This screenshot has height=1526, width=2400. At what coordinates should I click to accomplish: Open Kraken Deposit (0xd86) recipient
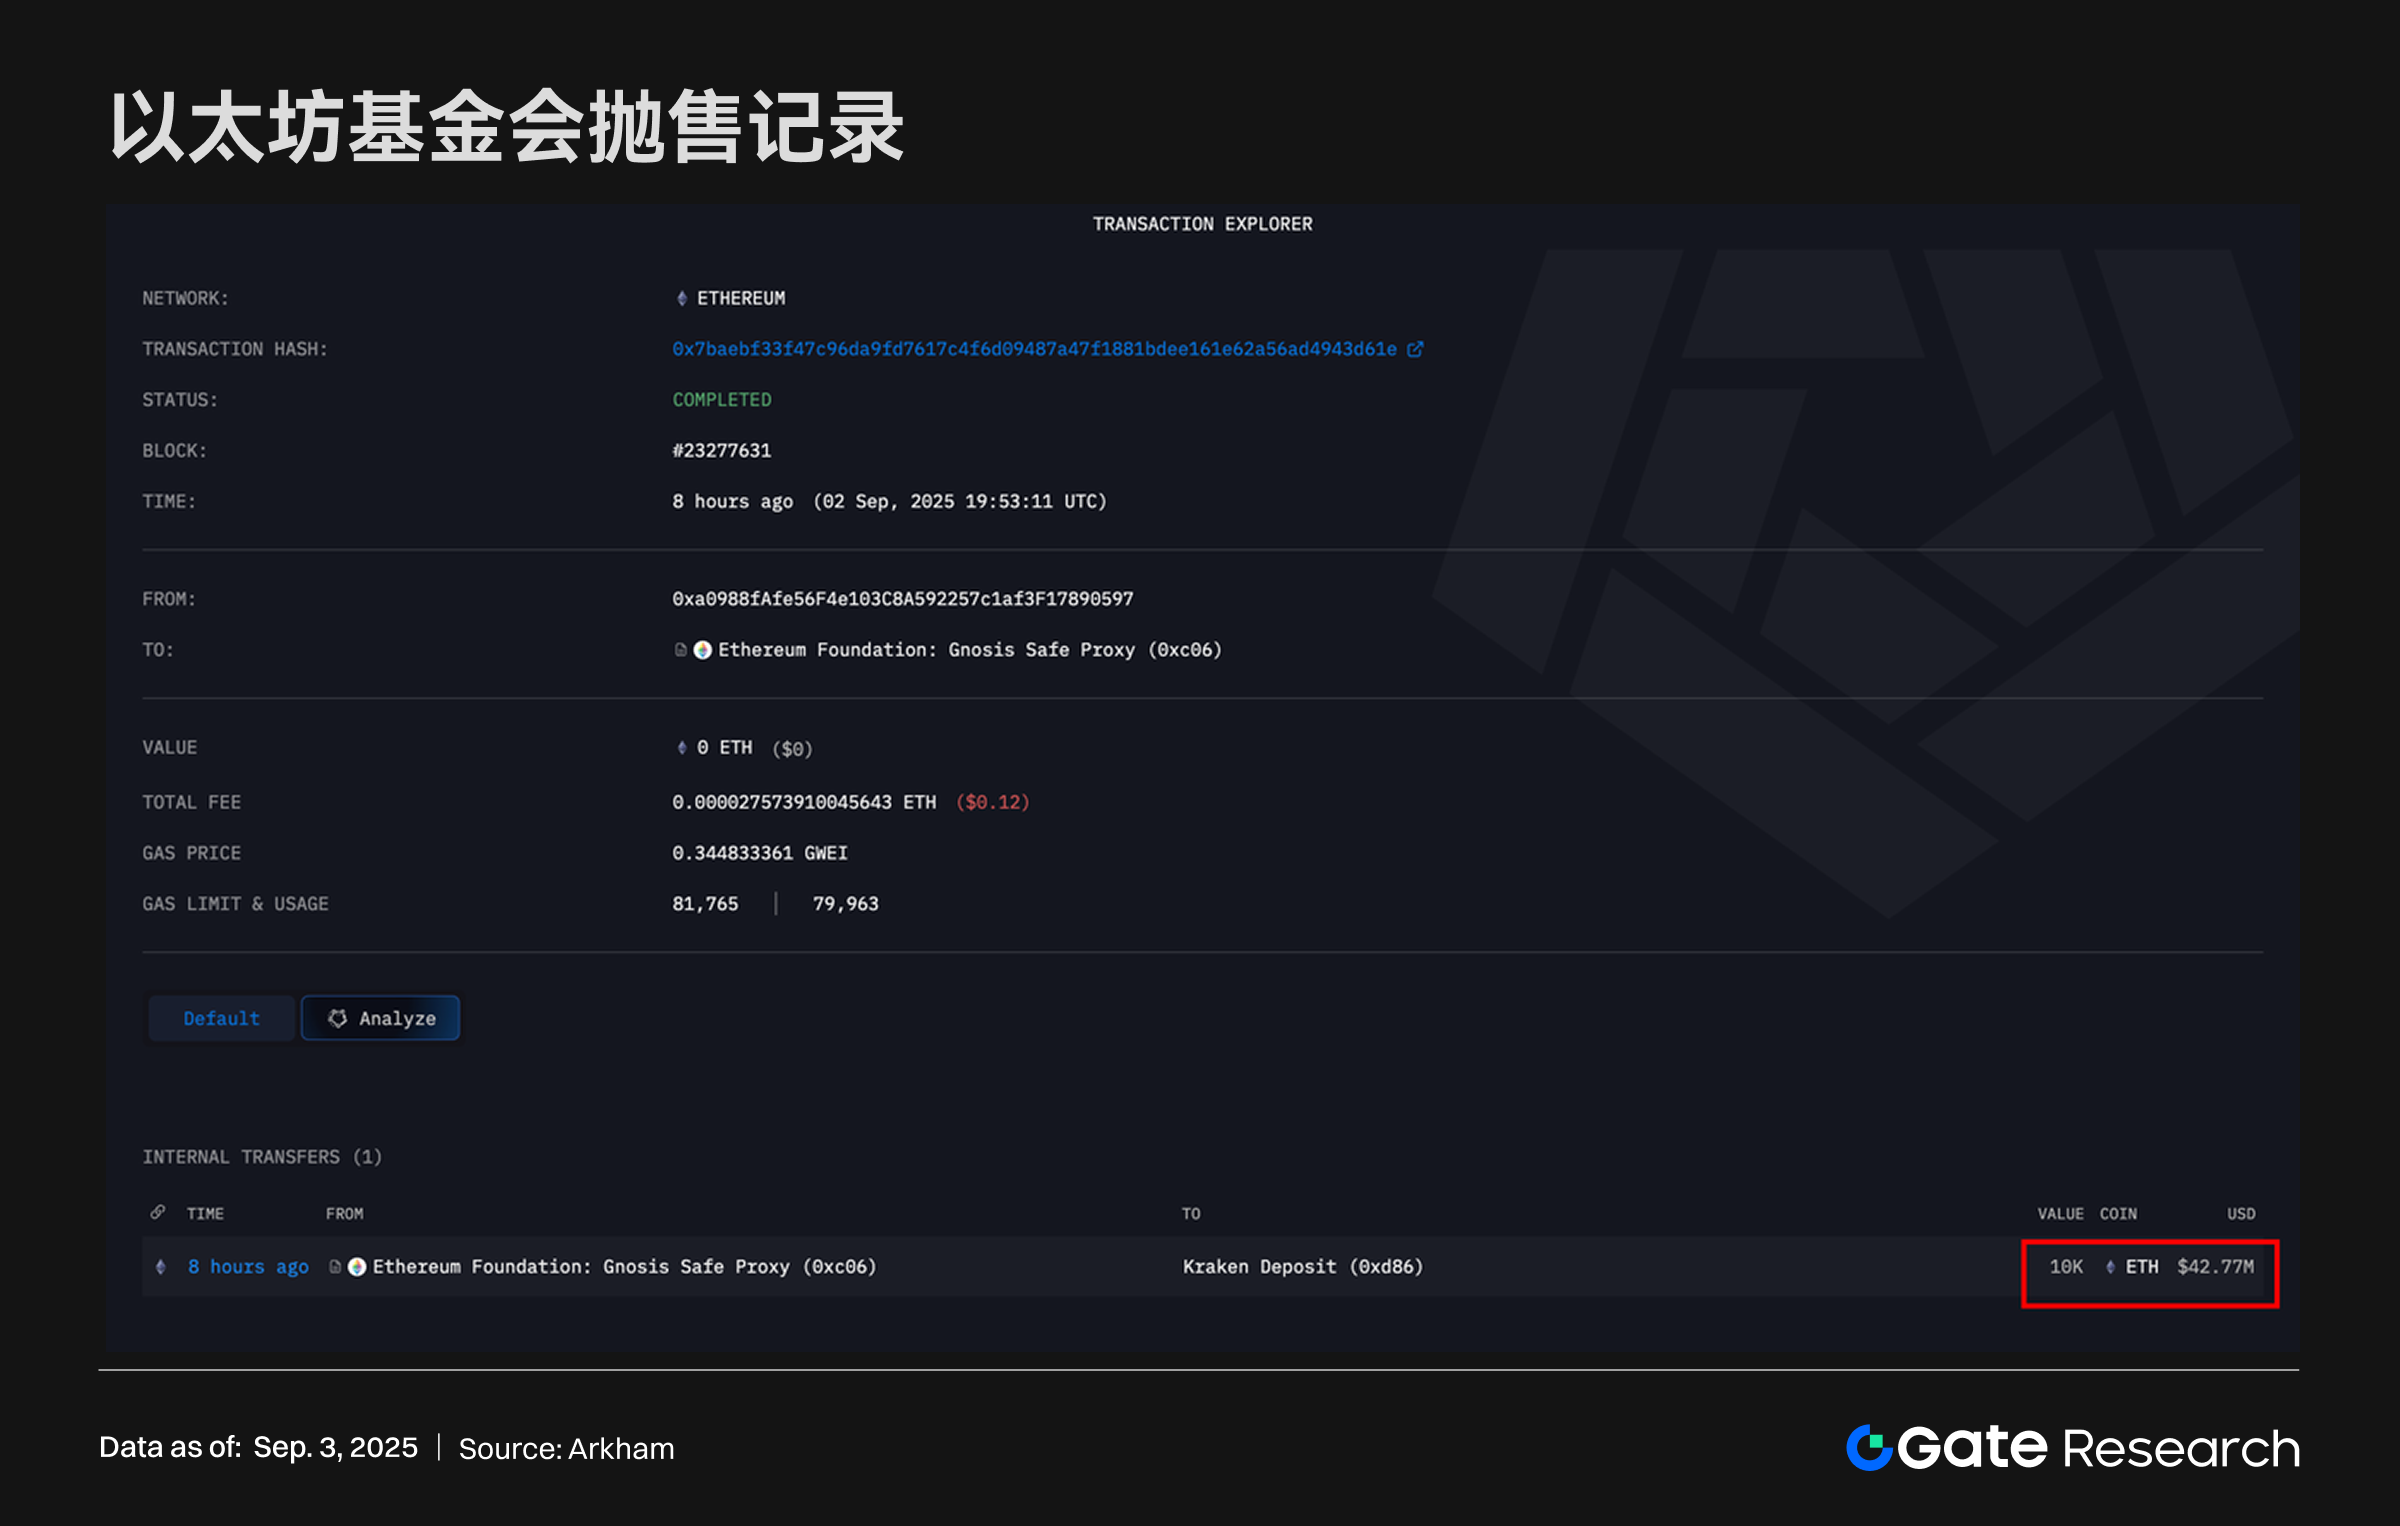pos(1302,1267)
